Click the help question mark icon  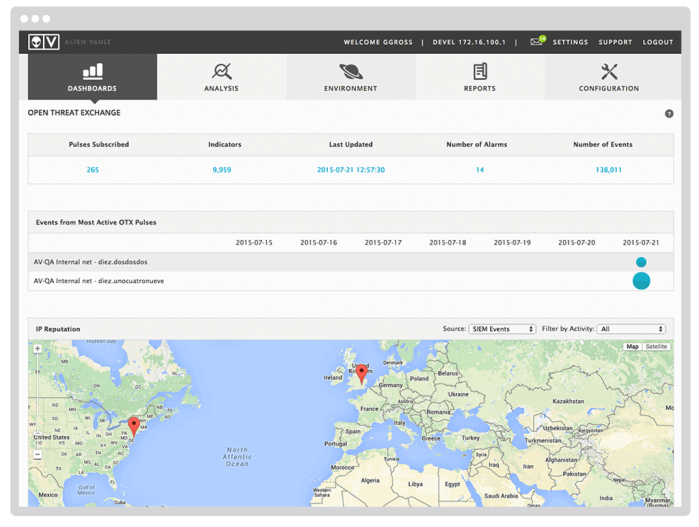click(x=669, y=114)
